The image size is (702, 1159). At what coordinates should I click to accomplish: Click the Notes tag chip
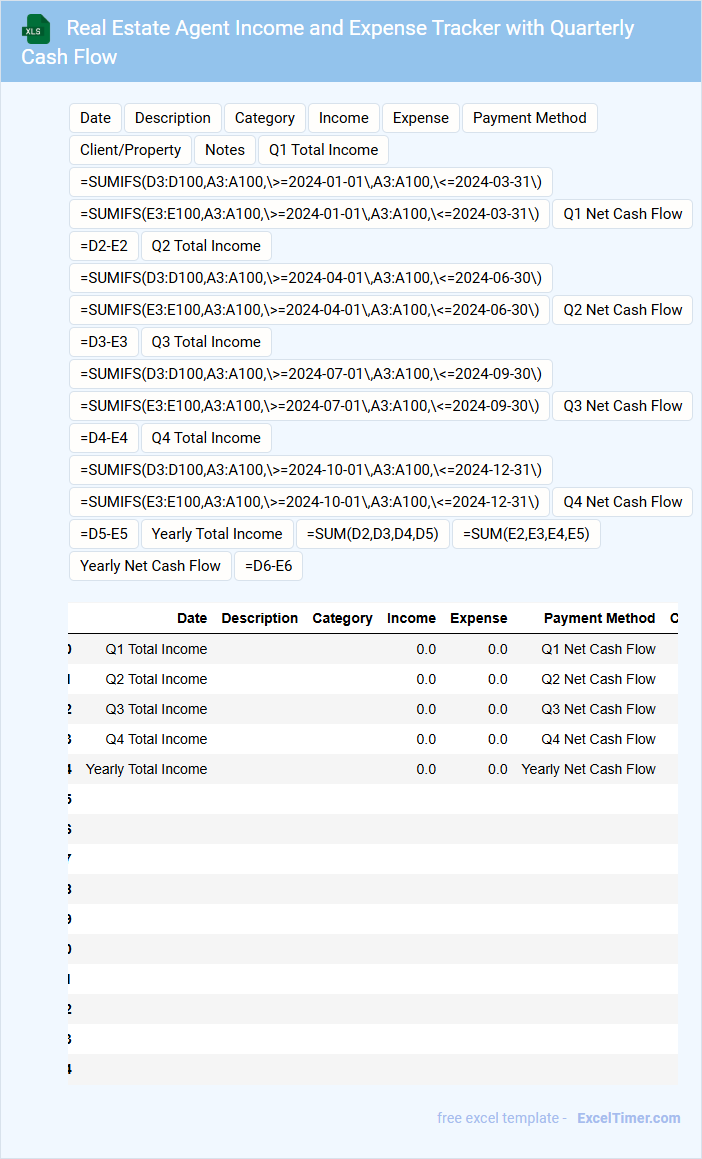tap(225, 150)
